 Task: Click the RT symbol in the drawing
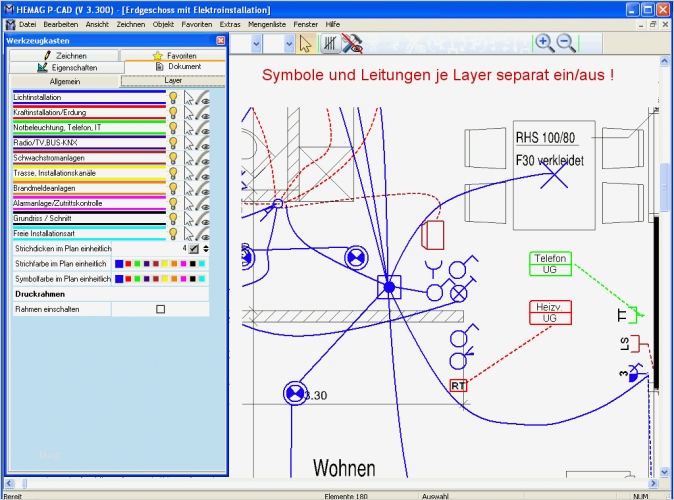click(458, 386)
